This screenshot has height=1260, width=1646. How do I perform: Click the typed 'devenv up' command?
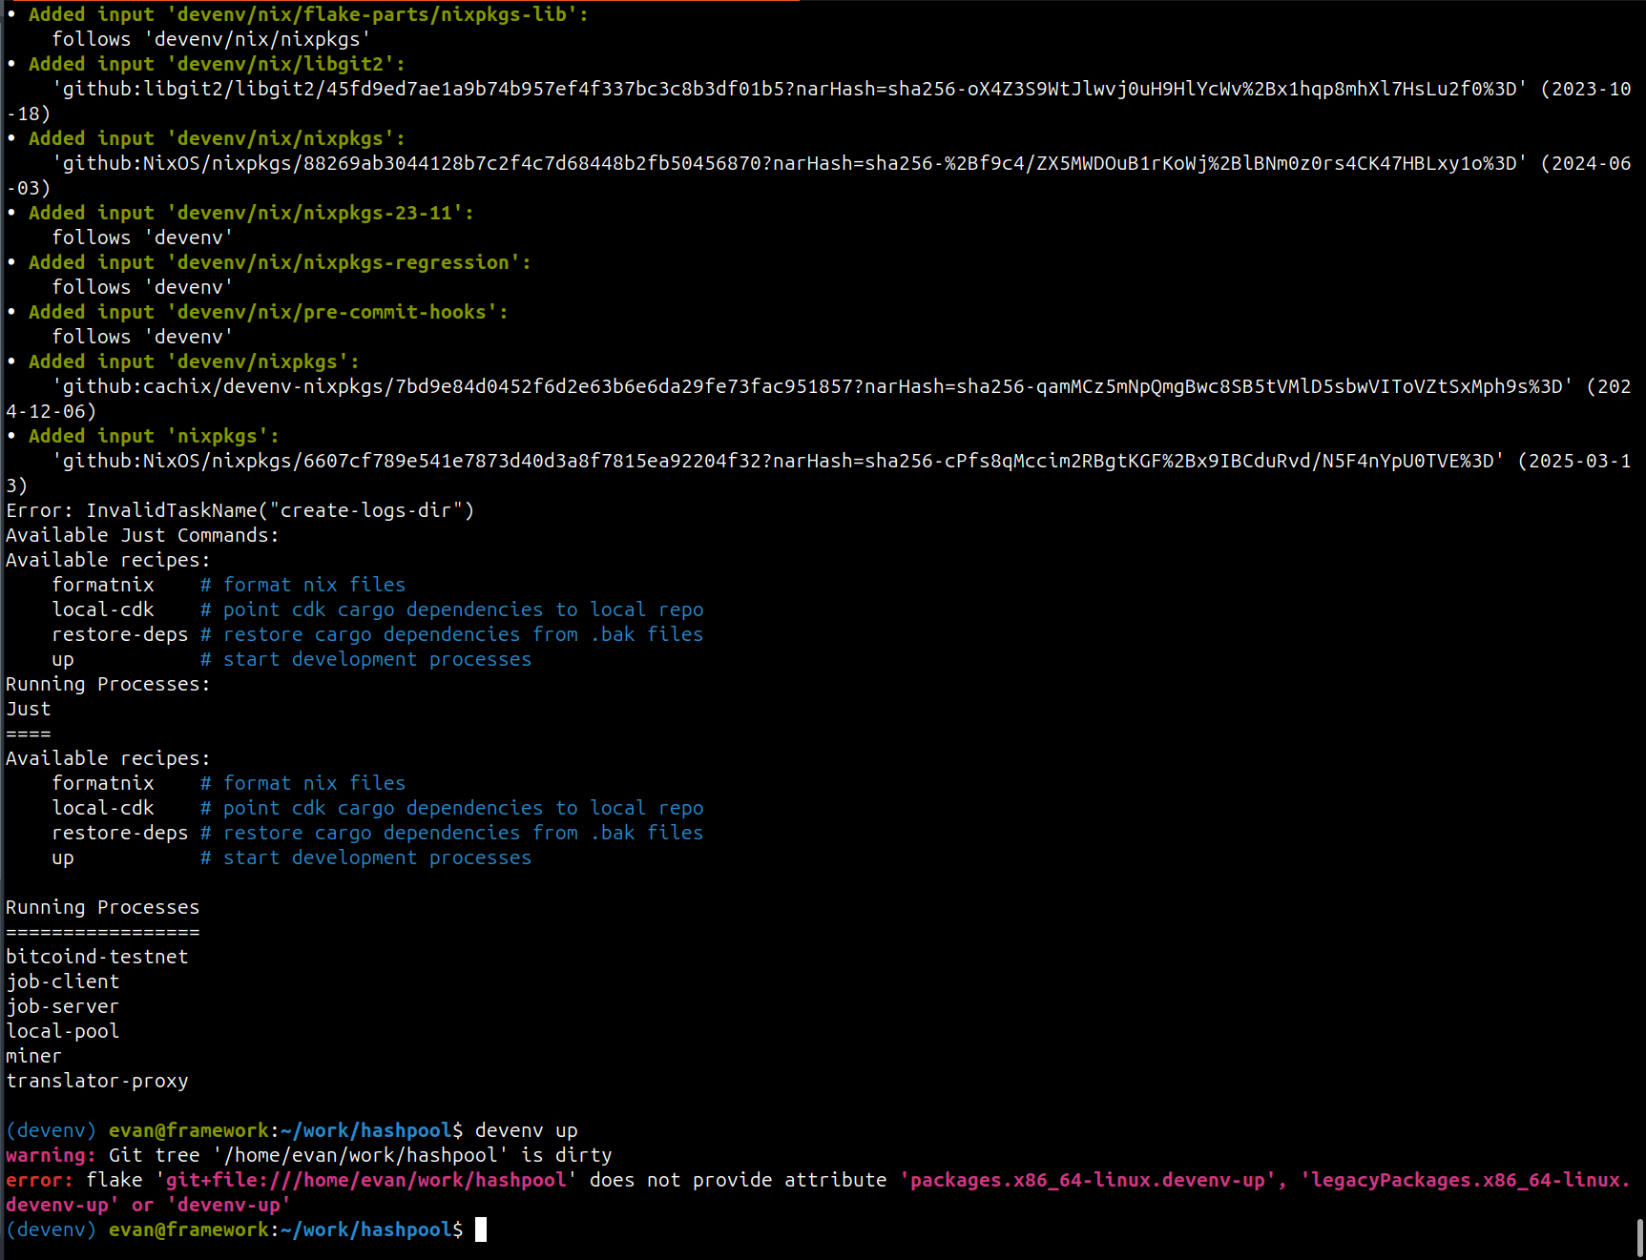(x=526, y=1130)
